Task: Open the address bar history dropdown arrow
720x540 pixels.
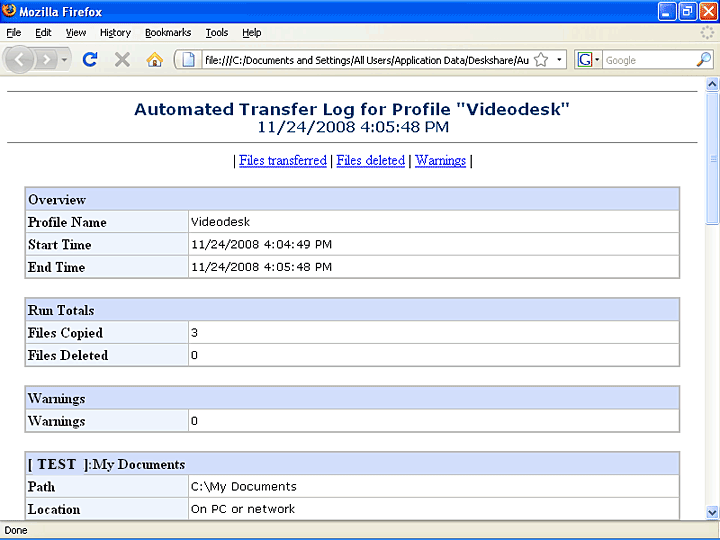Action: point(559,60)
